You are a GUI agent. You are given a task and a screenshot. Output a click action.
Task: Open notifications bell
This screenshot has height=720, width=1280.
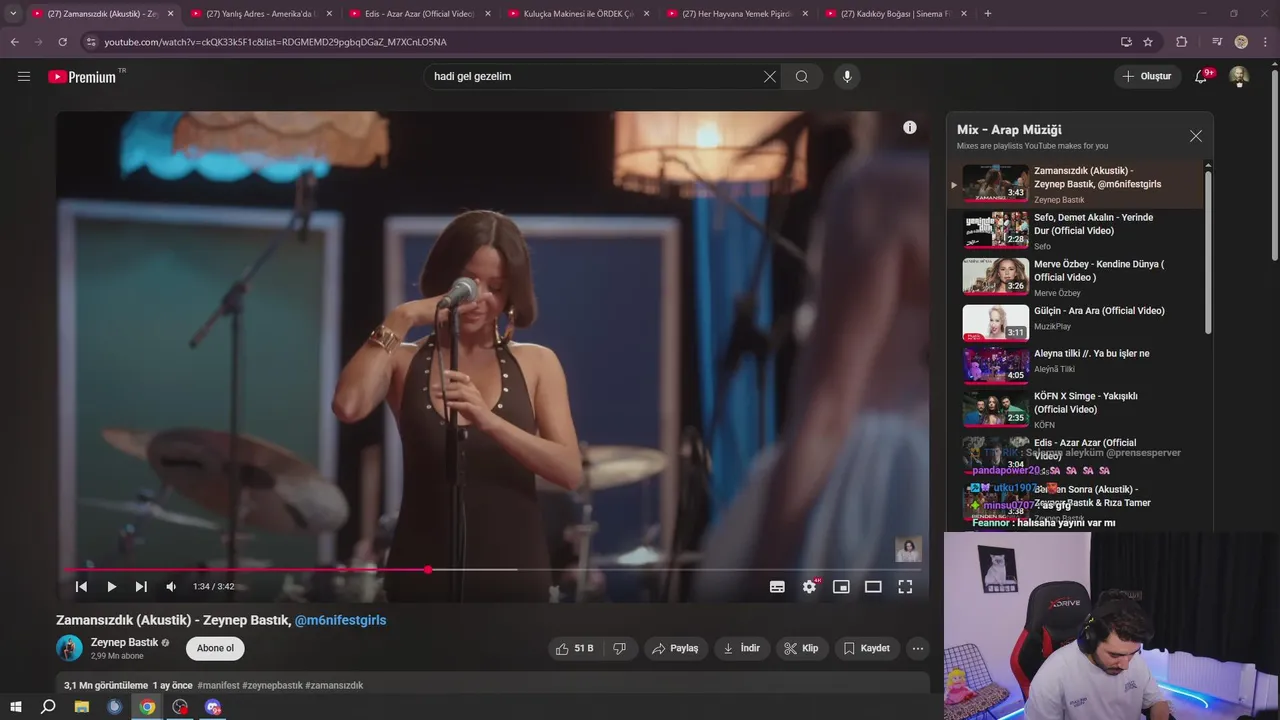point(1202,77)
